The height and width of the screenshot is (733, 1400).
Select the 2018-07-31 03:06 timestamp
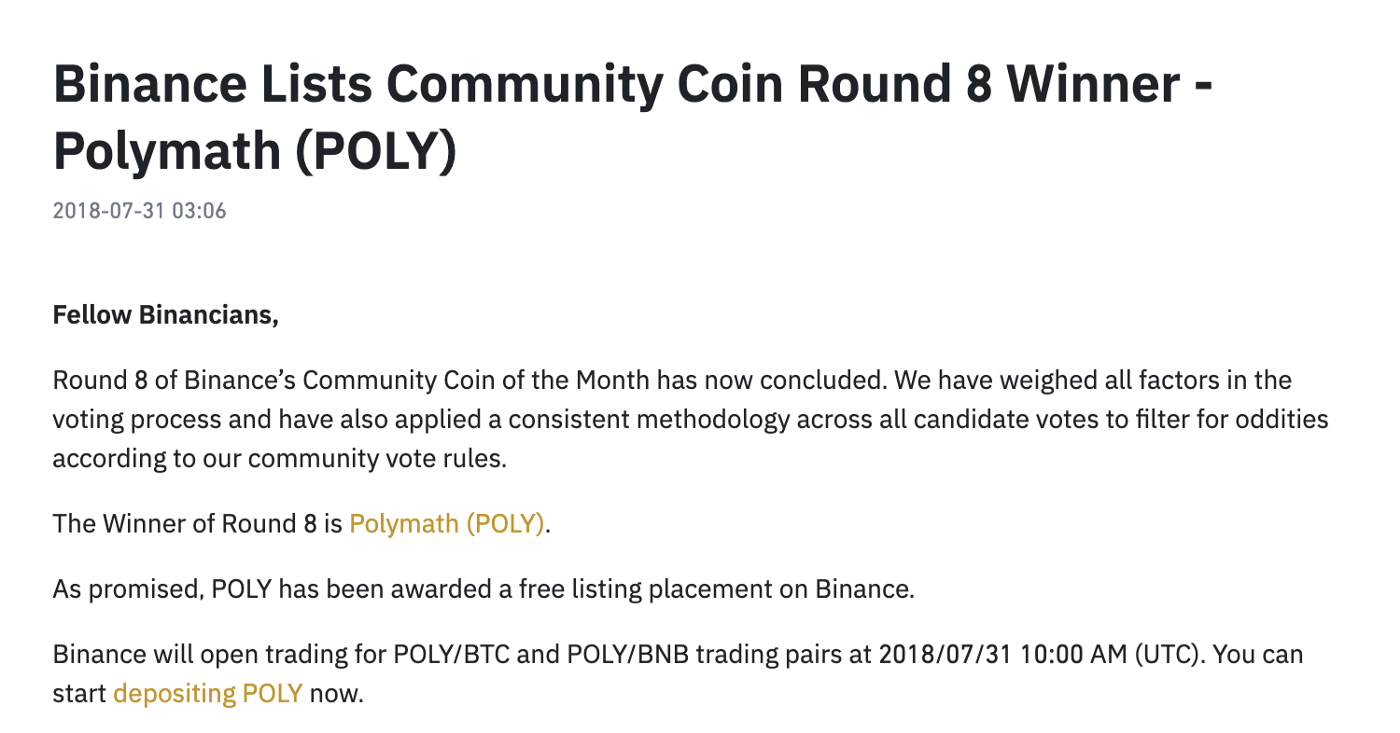[x=140, y=211]
